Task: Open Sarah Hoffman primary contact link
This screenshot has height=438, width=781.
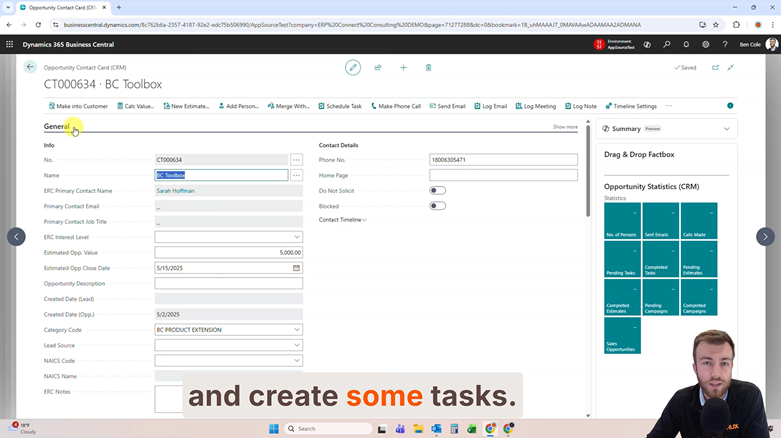Action: pyautogui.click(x=175, y=191)
